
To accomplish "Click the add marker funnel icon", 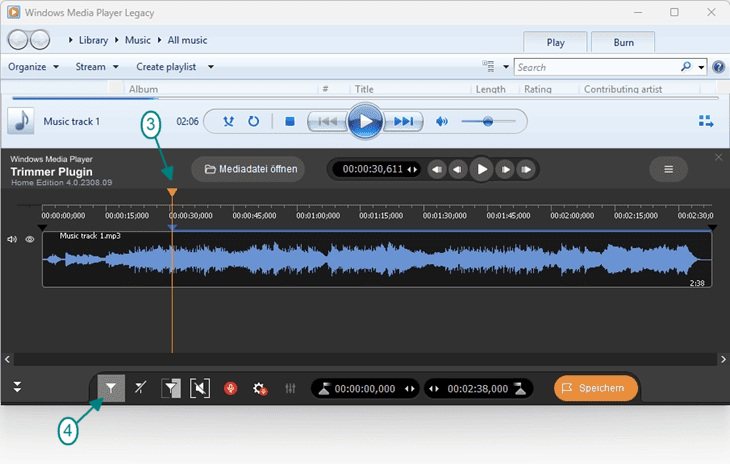I will [111, 388].
